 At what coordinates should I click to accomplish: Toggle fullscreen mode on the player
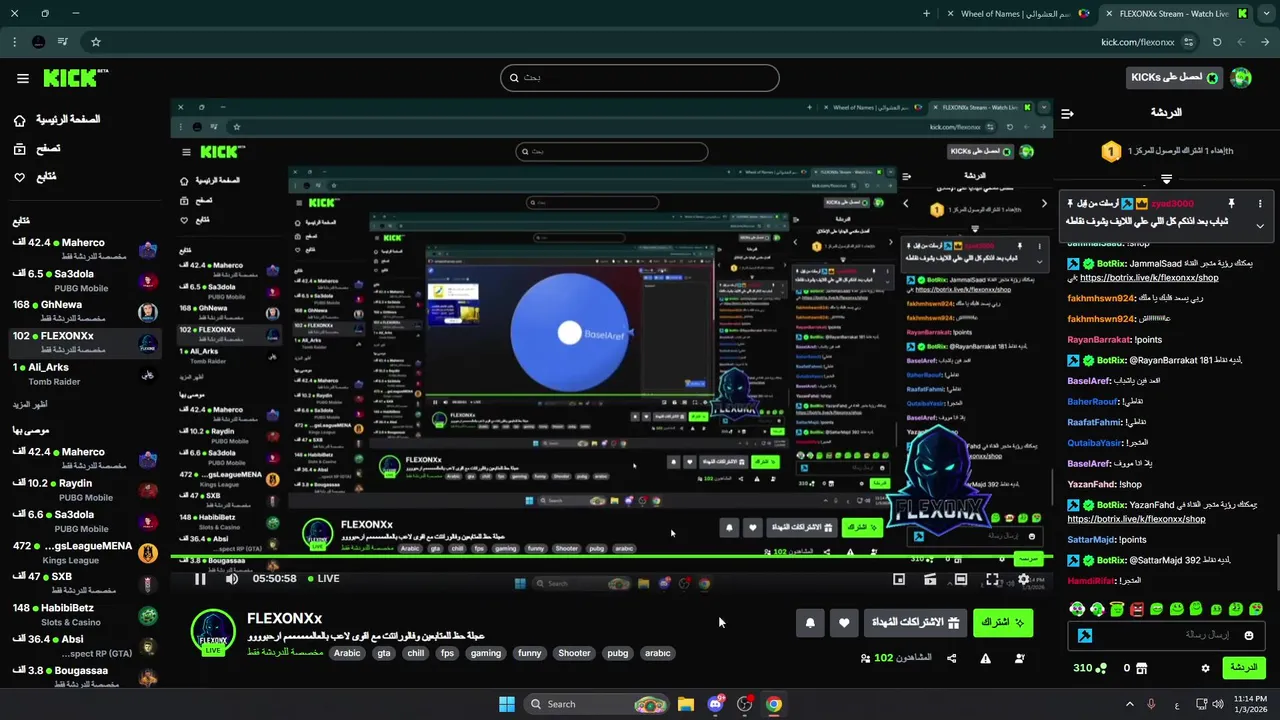(992, 578)
